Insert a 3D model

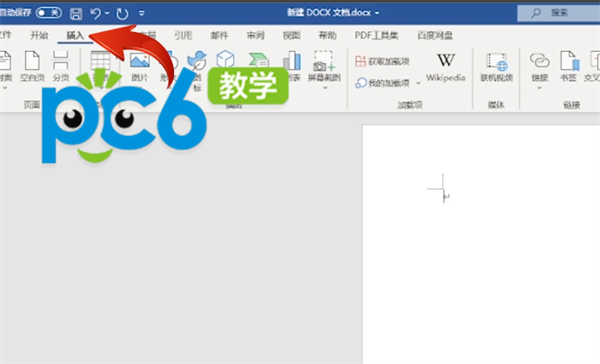[x=225, y=60]
